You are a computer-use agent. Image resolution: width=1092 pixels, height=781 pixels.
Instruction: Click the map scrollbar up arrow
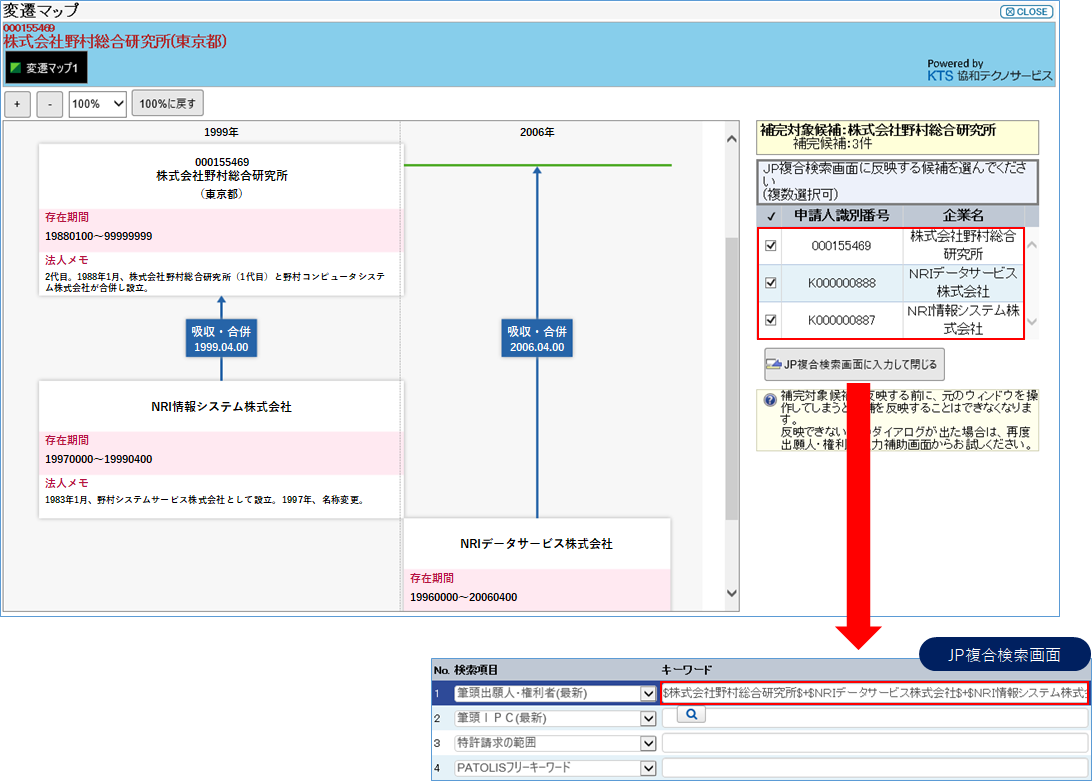[x=731, y=139]
